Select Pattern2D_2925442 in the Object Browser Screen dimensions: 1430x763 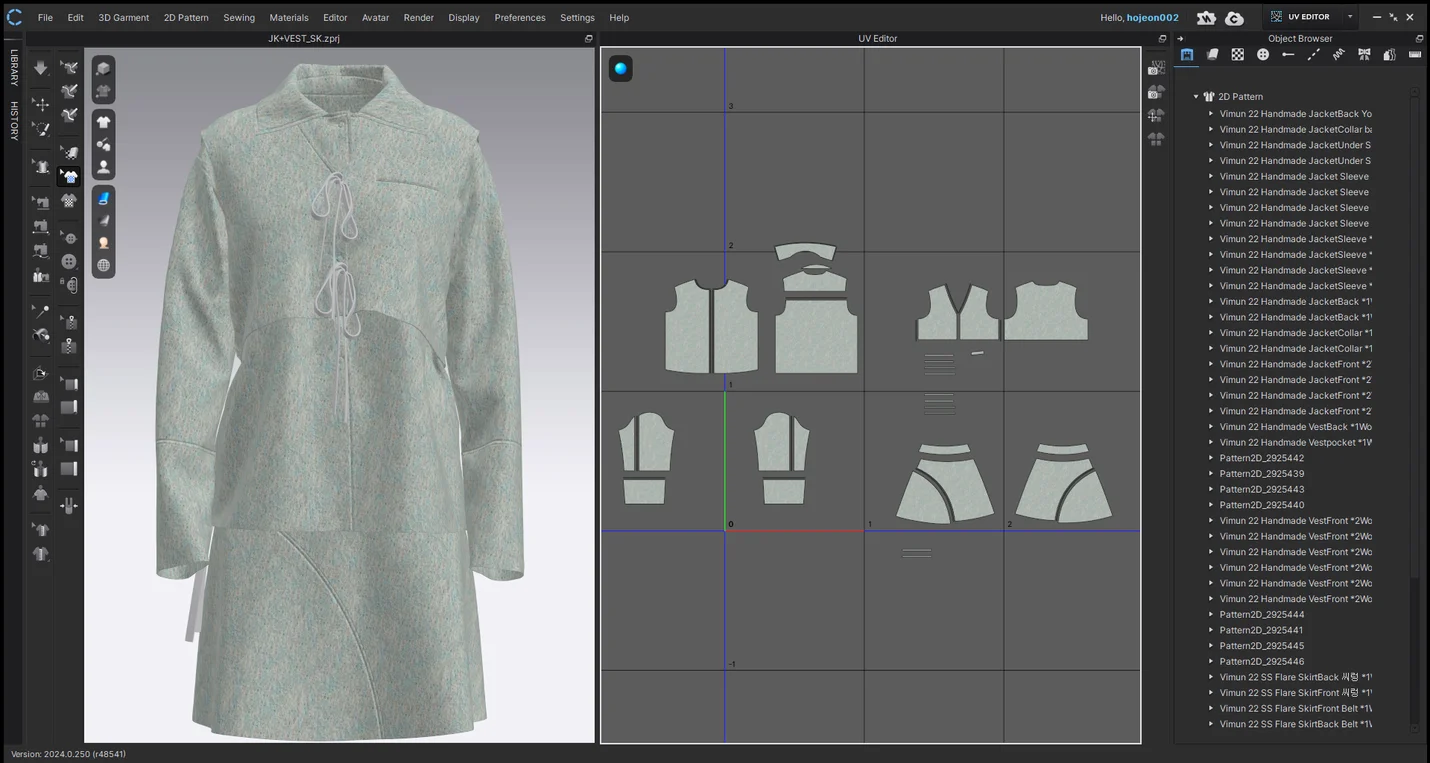click(1261, 458)
